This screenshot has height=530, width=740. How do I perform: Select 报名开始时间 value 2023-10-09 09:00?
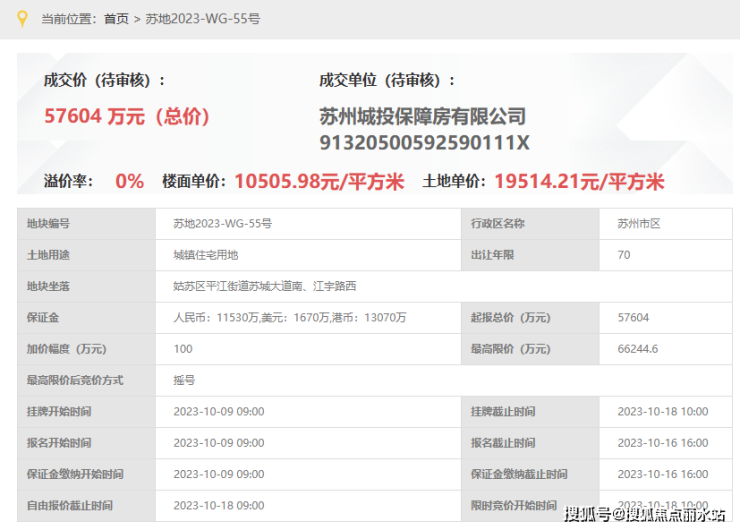point(219,443)
